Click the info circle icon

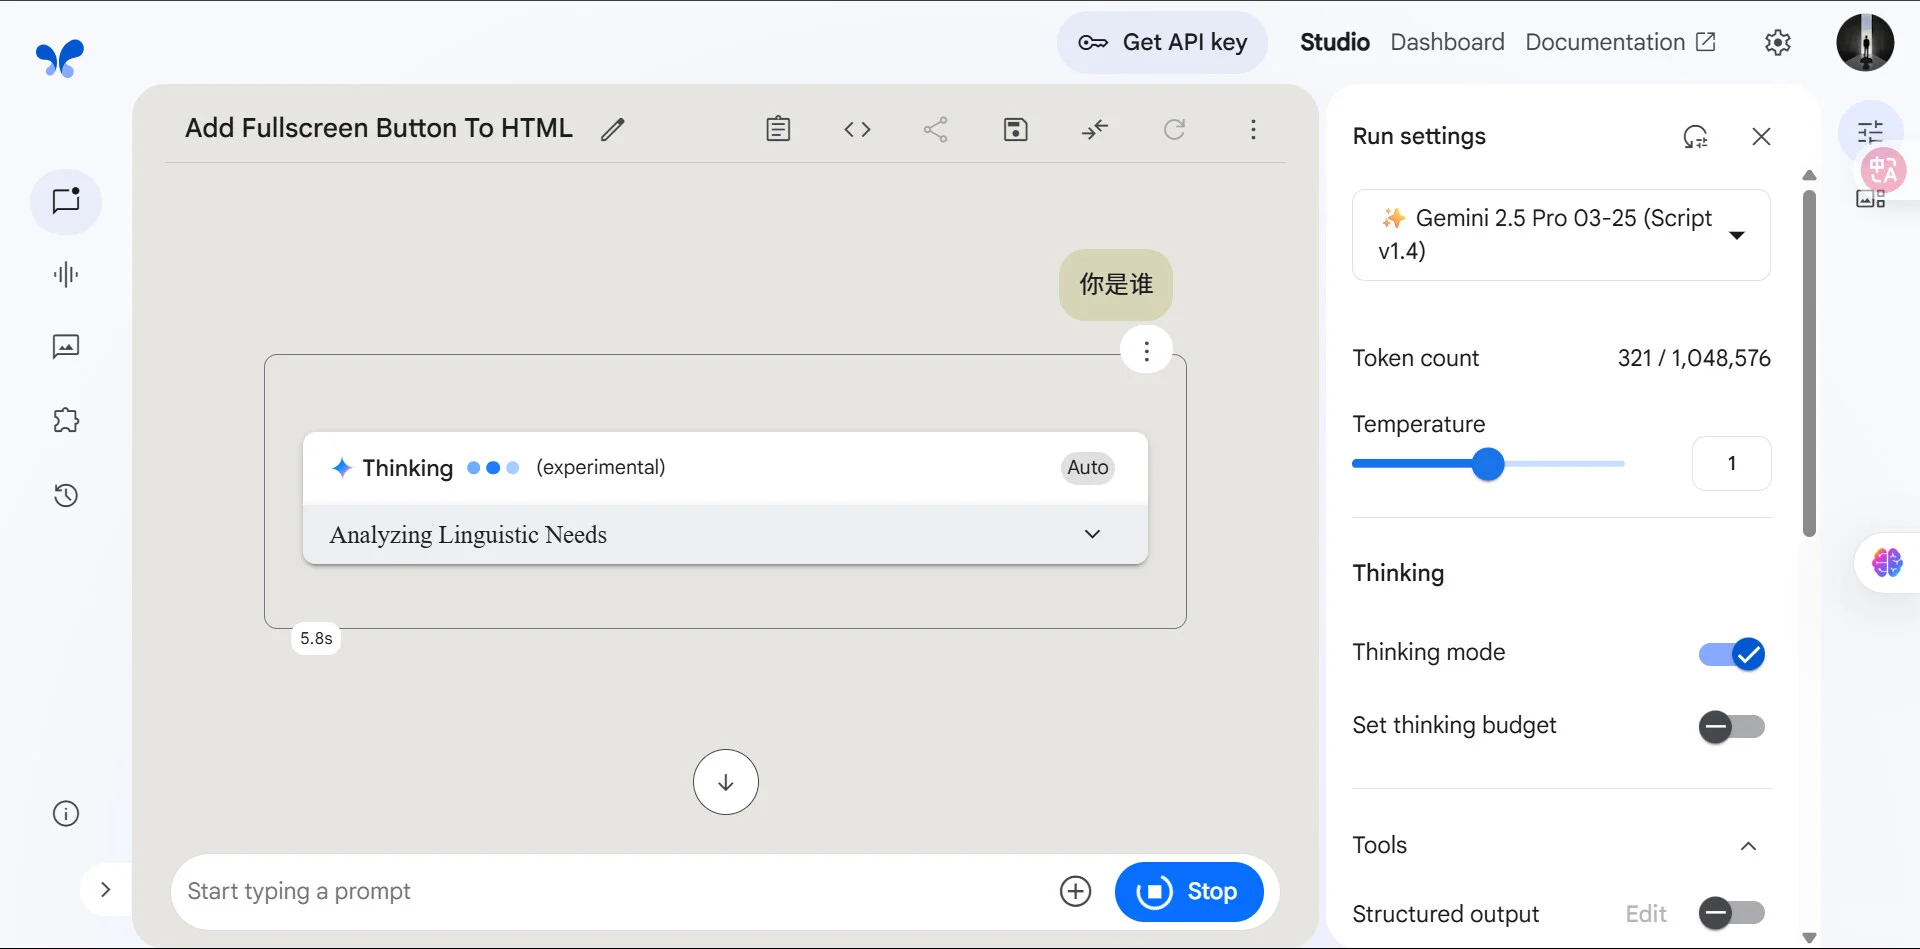pyautogui.click(x=66, y=814)
